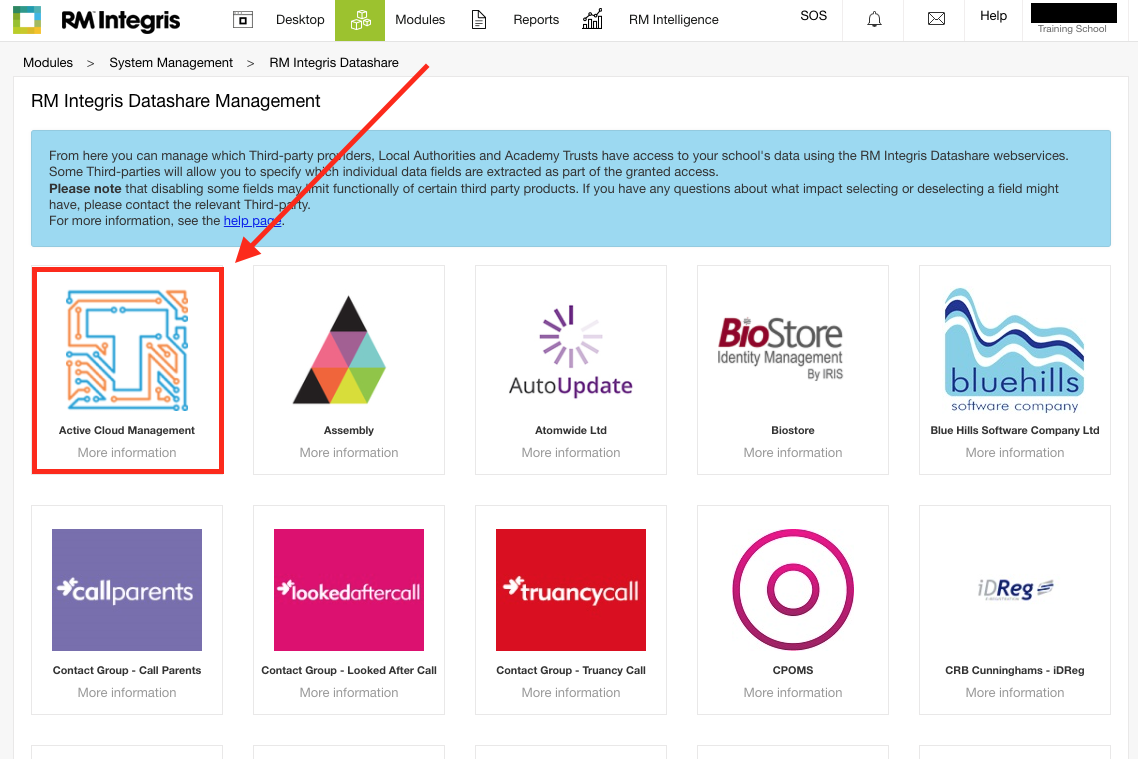Select the CPOMS circle logo
Viewport: 1138px width, 759px height.
click(x=792, y=590)
